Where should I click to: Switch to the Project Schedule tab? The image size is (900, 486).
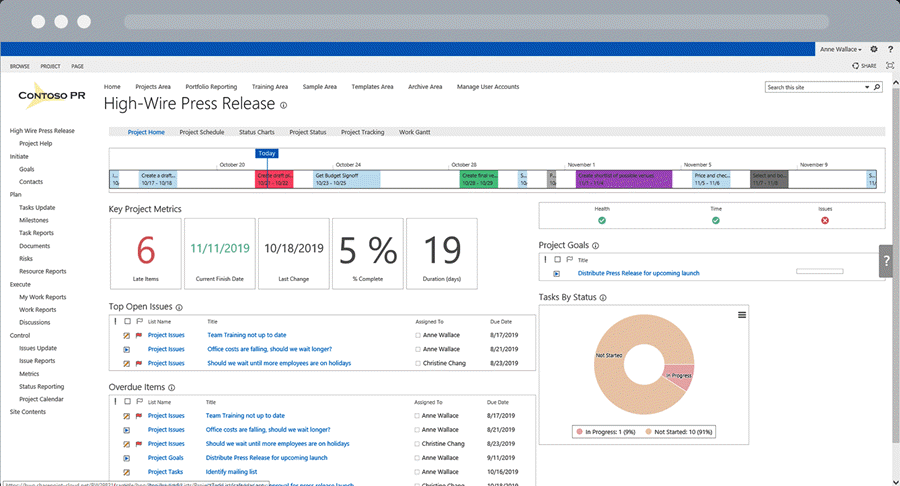click(202, 132)
